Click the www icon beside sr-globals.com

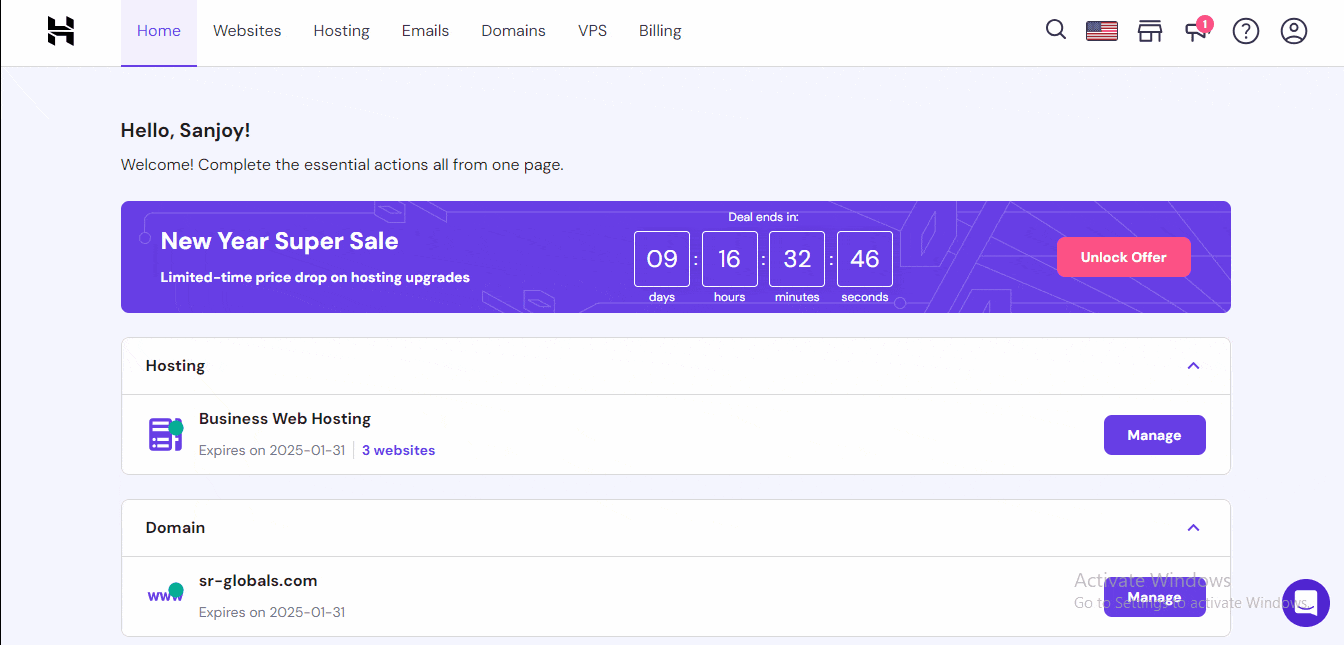[164, 593]
